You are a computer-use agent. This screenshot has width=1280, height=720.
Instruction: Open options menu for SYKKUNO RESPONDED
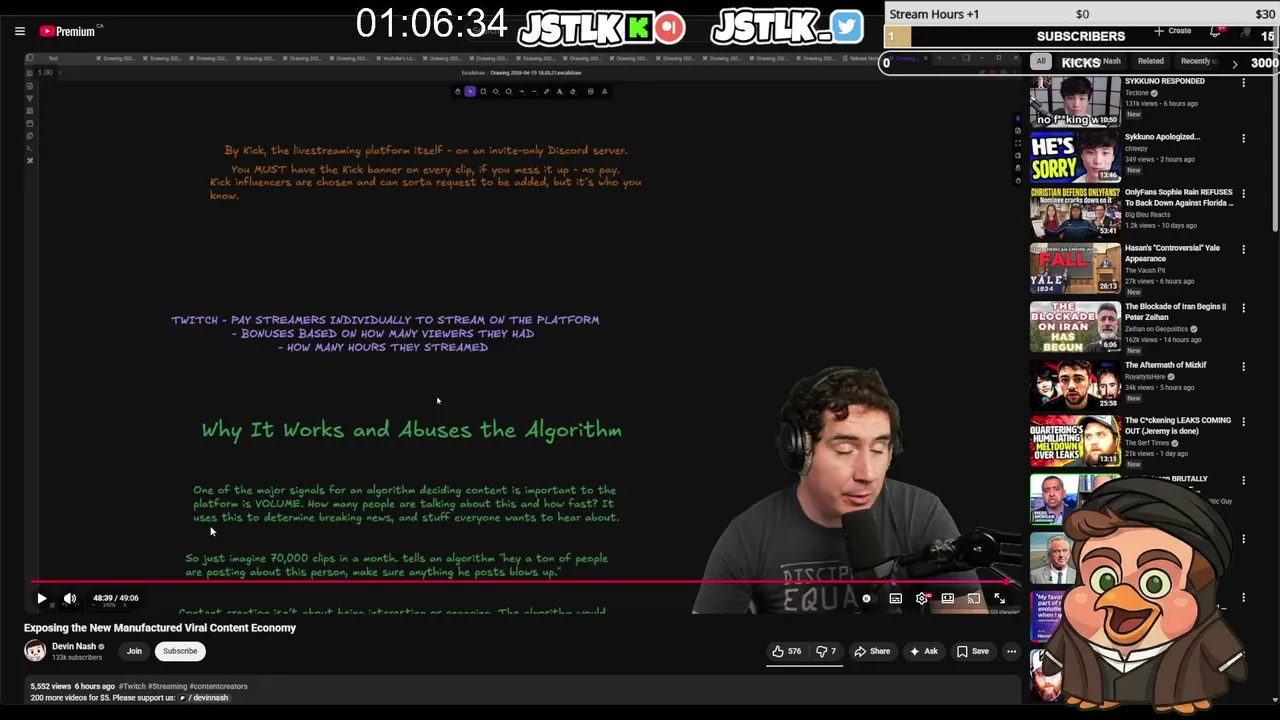(1243, 83)
